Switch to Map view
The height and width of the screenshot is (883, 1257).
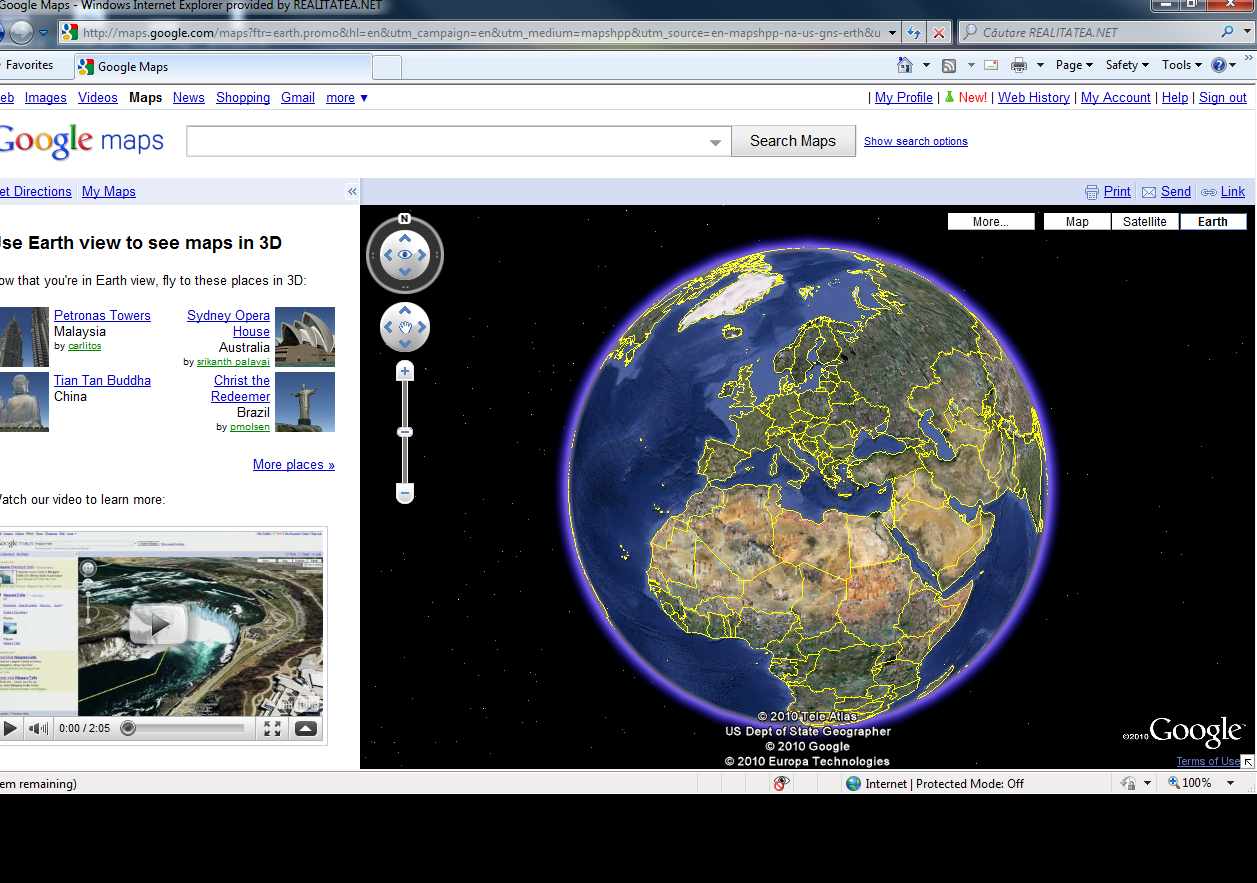click(x=1077, y=222)
